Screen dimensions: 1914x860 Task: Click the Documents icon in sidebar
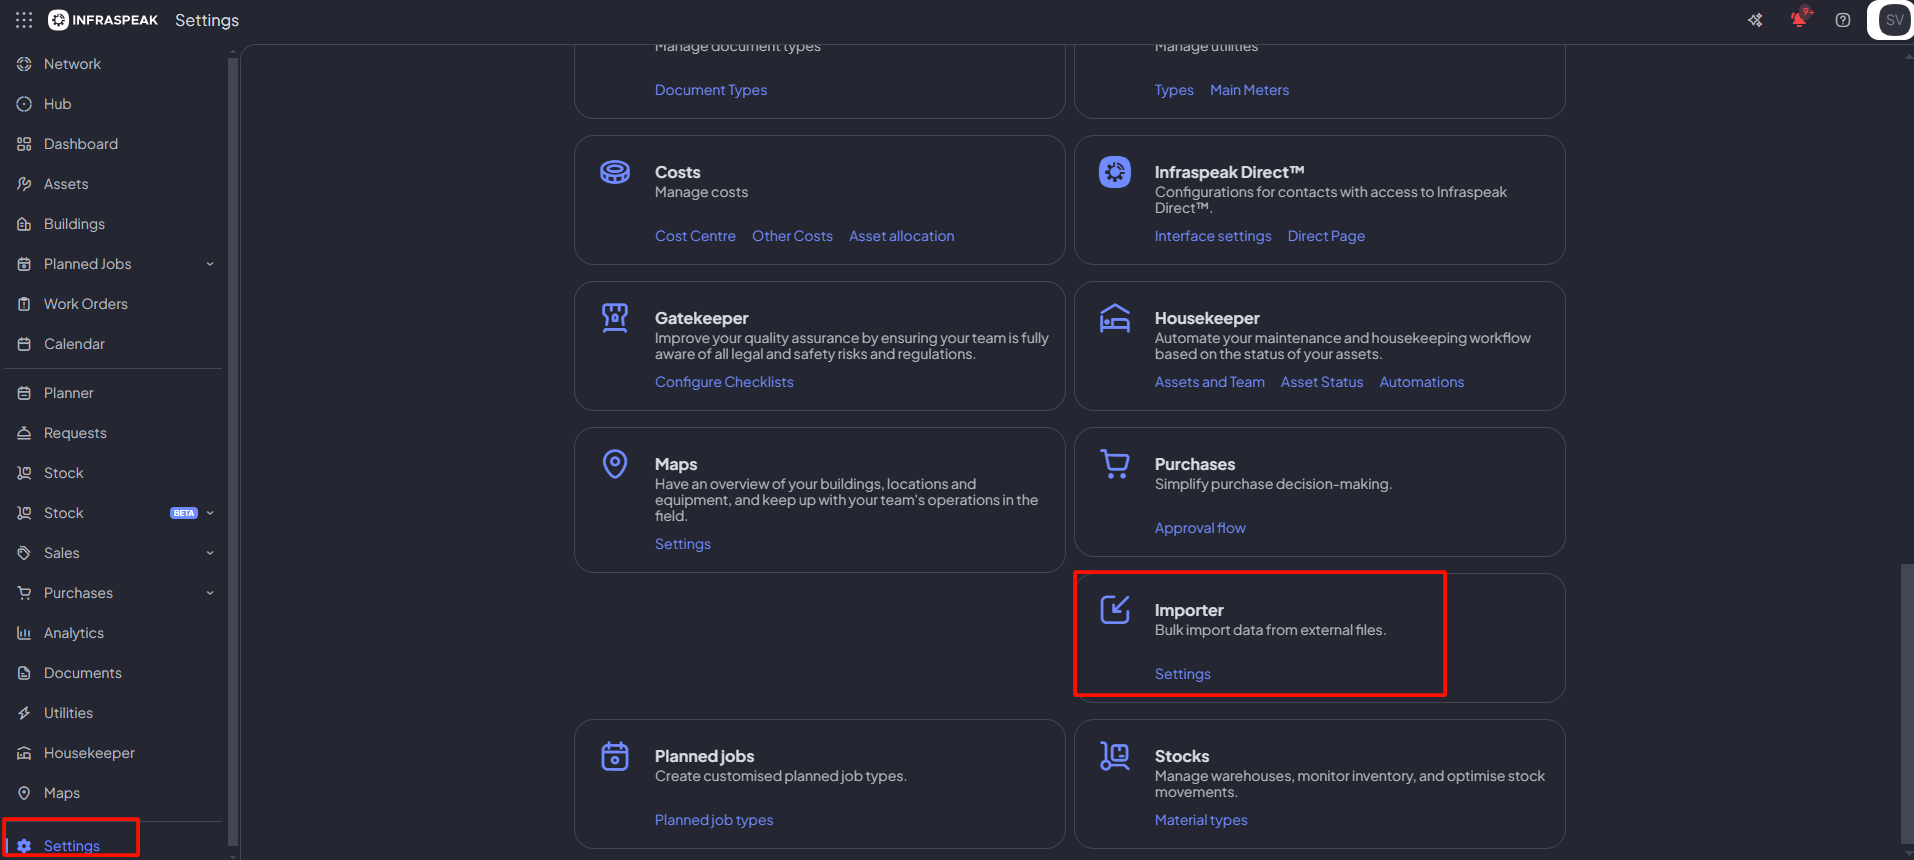[x=24, y=673]
